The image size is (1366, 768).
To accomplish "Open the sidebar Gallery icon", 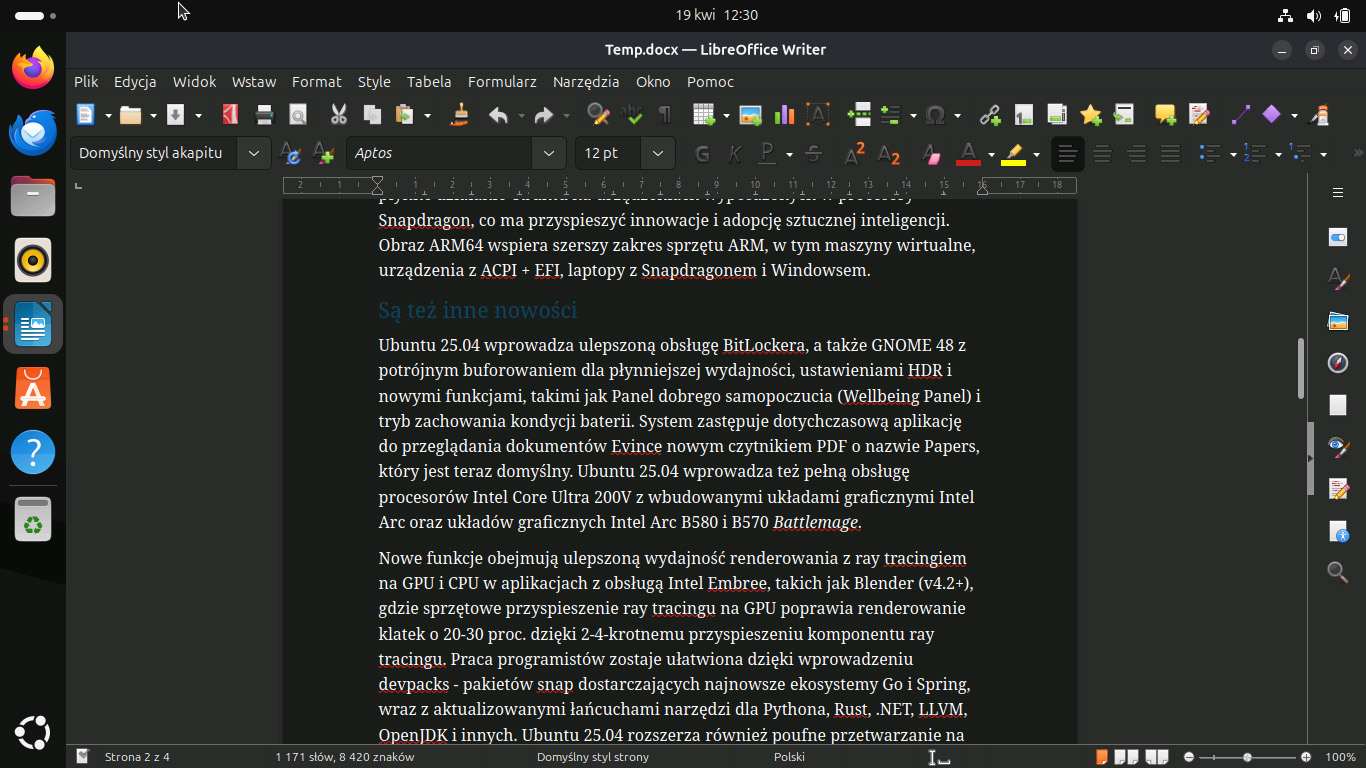I will [x=1338, y=321].
